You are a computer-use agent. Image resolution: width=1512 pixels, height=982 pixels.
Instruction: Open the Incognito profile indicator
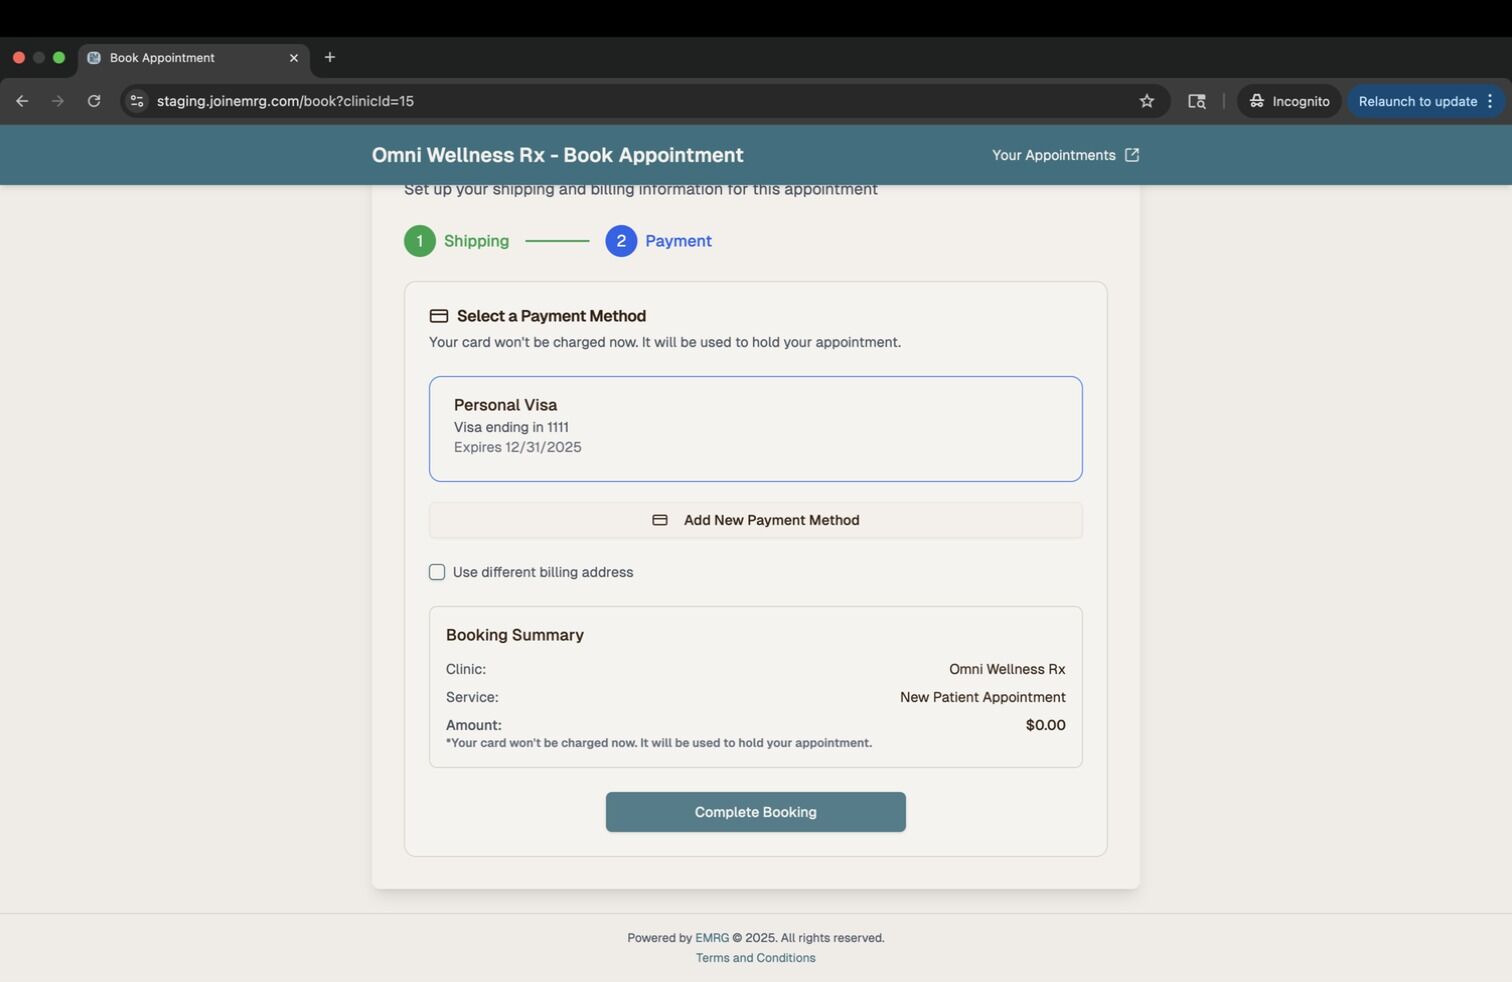[x=1289, y=101]
